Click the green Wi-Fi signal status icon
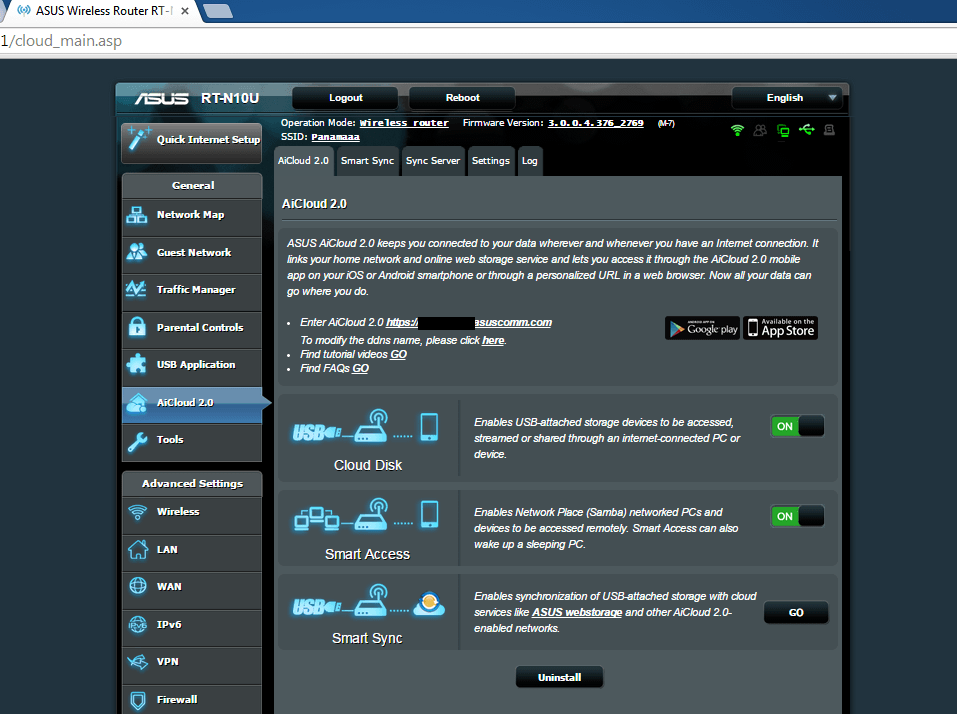Screen dimensions: 957x714 click(737, 130)
